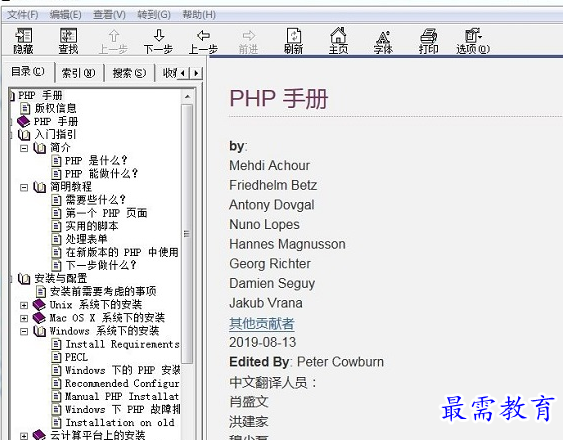Go to Home page (主页) icon
The width and height of the screenshot is (563, 440).
coord(338,41)
